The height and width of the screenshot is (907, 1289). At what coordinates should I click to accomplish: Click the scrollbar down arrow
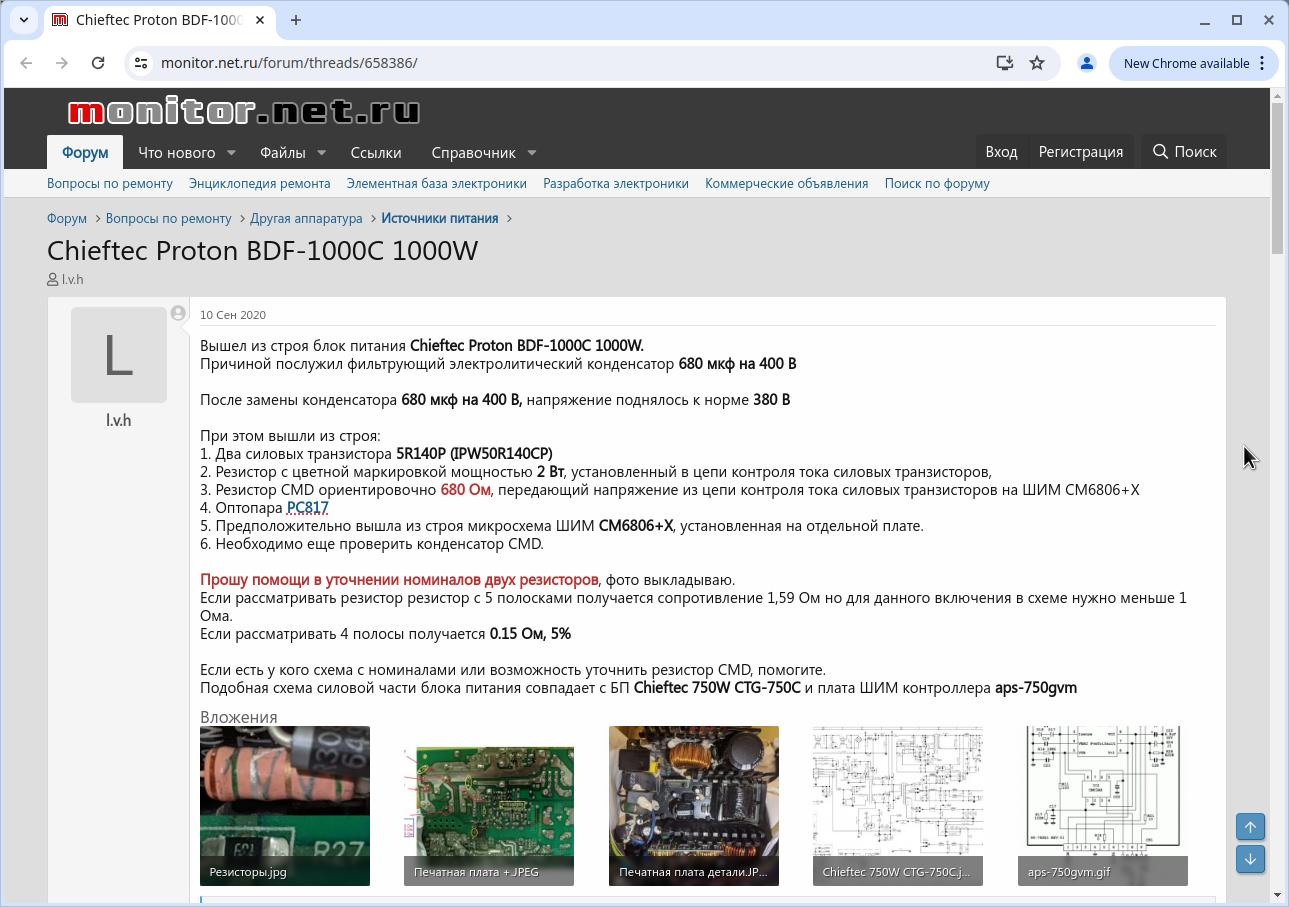1277,895
